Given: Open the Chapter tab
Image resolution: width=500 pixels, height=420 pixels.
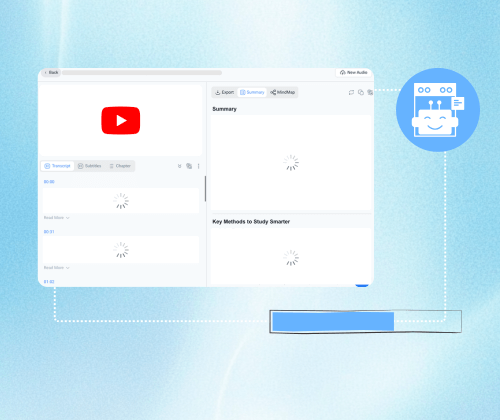Looking at the screenshot, I should pyautogui.click(x=120, y=166).
